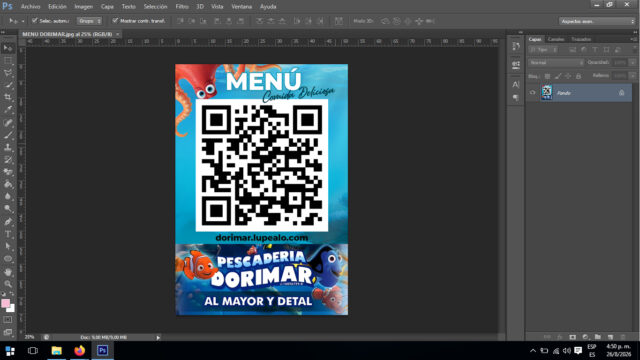Click the foreground pink color swatch
Image resolution: width=640 pixels, height=360 pixels.
(5, 303)
